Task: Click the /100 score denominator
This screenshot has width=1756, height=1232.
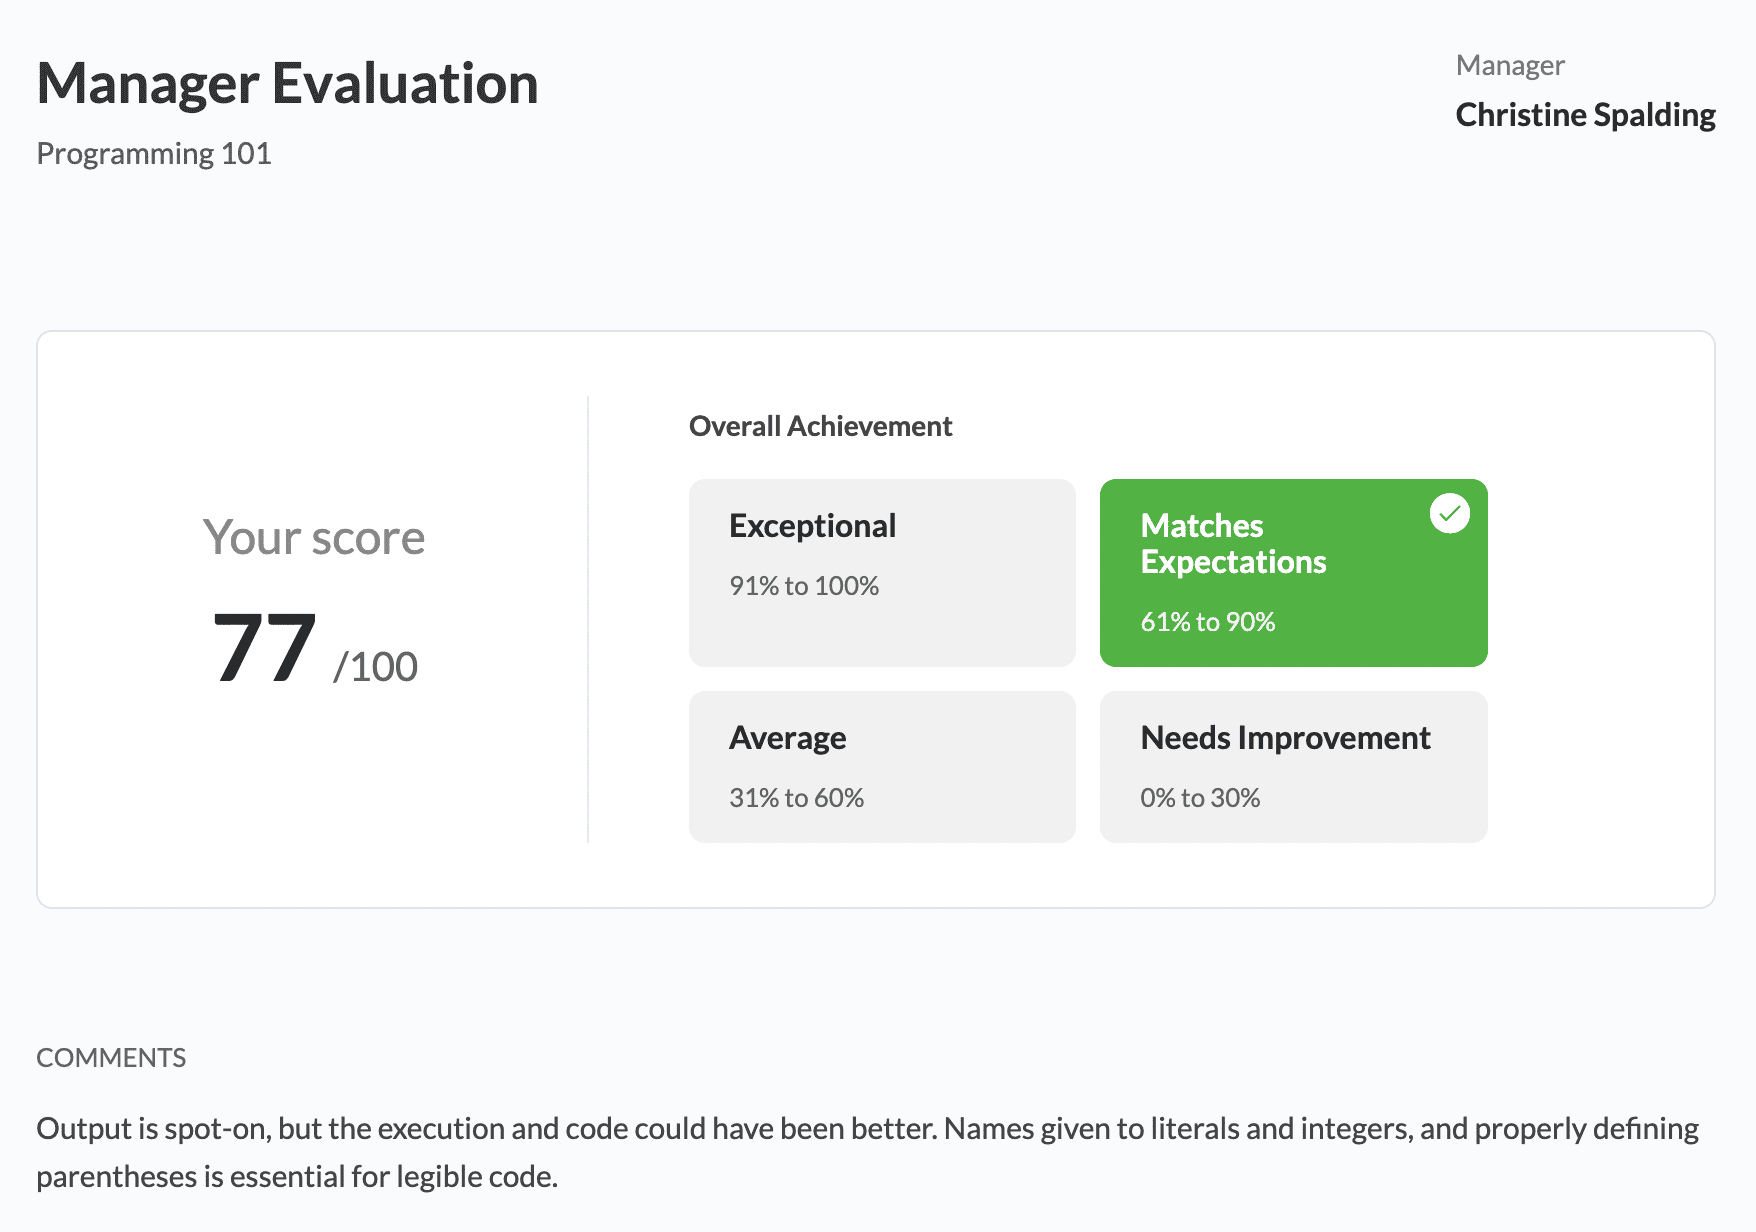Action: click(x=376, y=667)
